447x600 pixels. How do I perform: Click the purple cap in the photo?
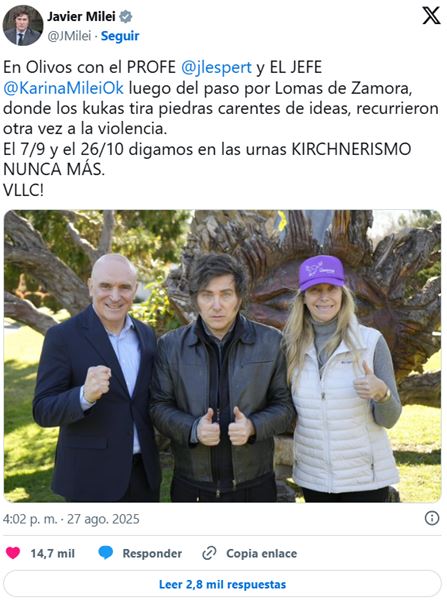pyautogui.click(x=321, y=273)
